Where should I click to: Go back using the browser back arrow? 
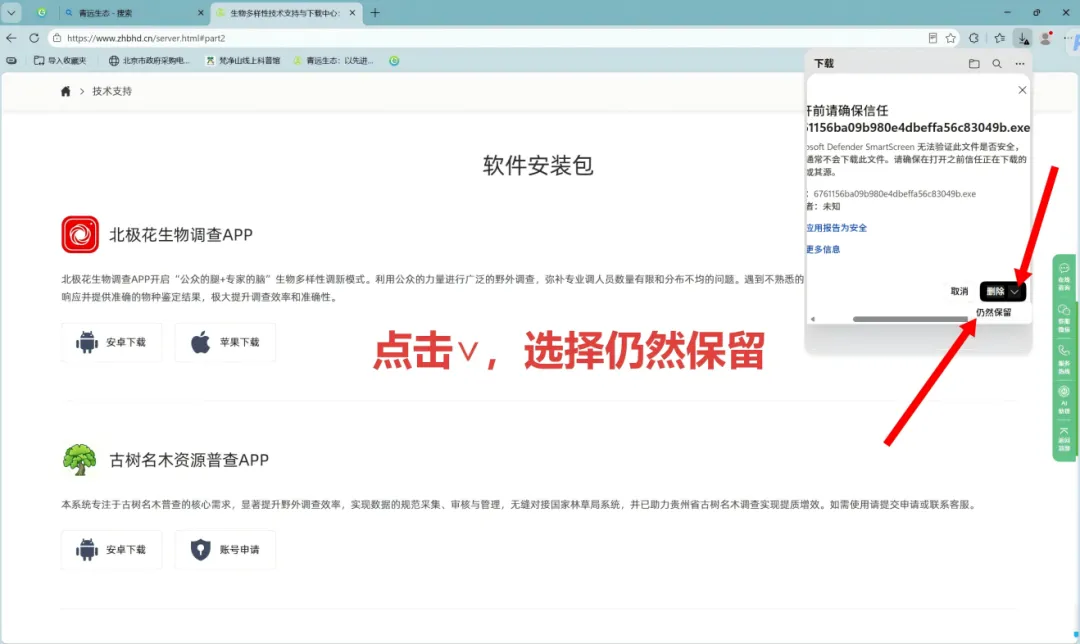(x=11, y=38)
